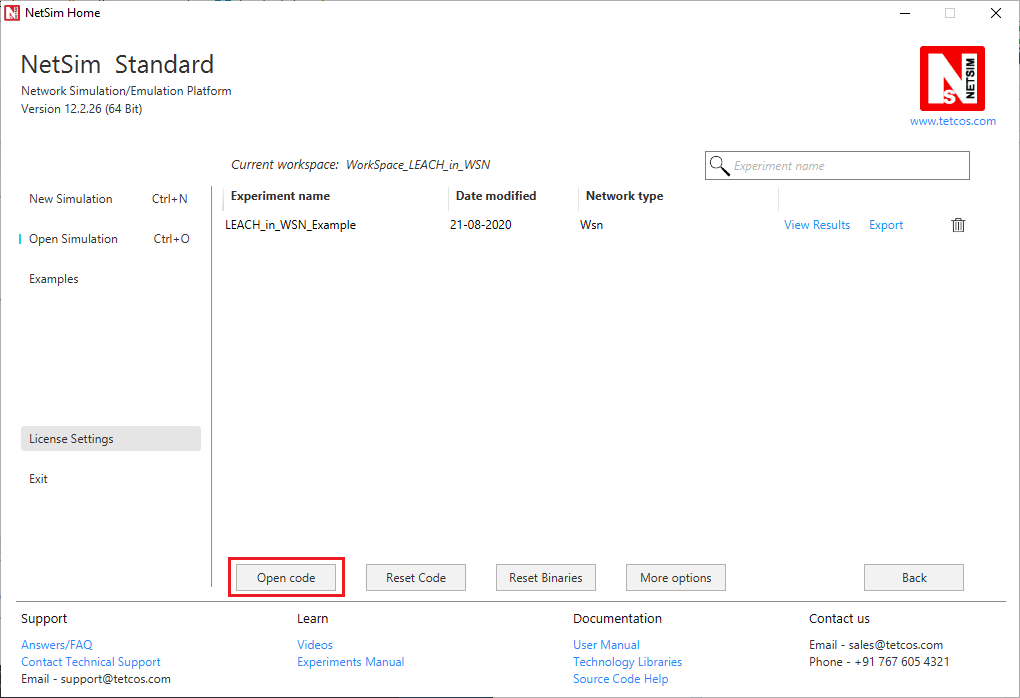Open the Source Code Help link

click(x=621, y=678)
